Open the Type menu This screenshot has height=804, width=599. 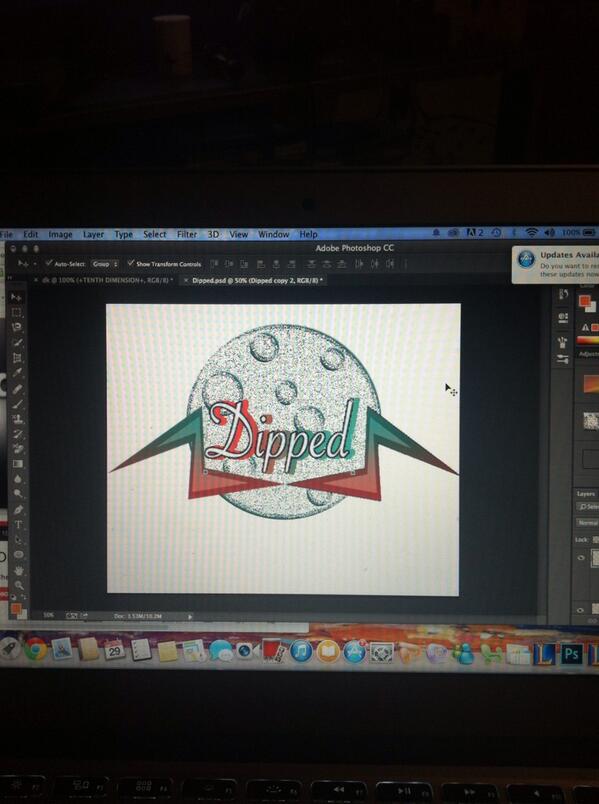124,234
